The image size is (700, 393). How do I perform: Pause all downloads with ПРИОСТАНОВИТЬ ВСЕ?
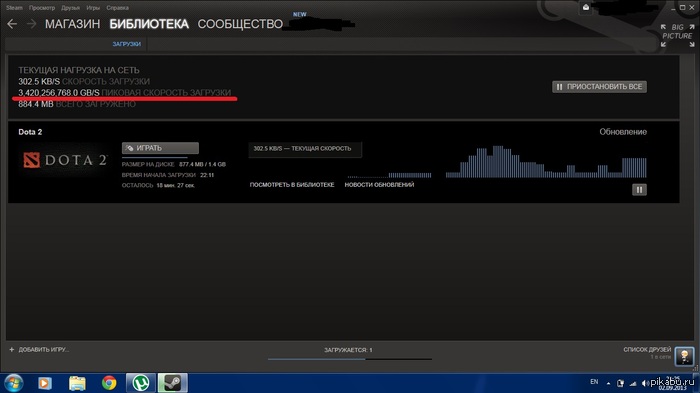pos(599,87)
